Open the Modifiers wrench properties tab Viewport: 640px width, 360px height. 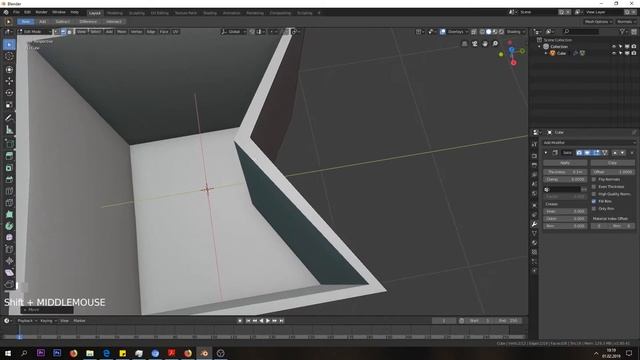pos(534,224)
